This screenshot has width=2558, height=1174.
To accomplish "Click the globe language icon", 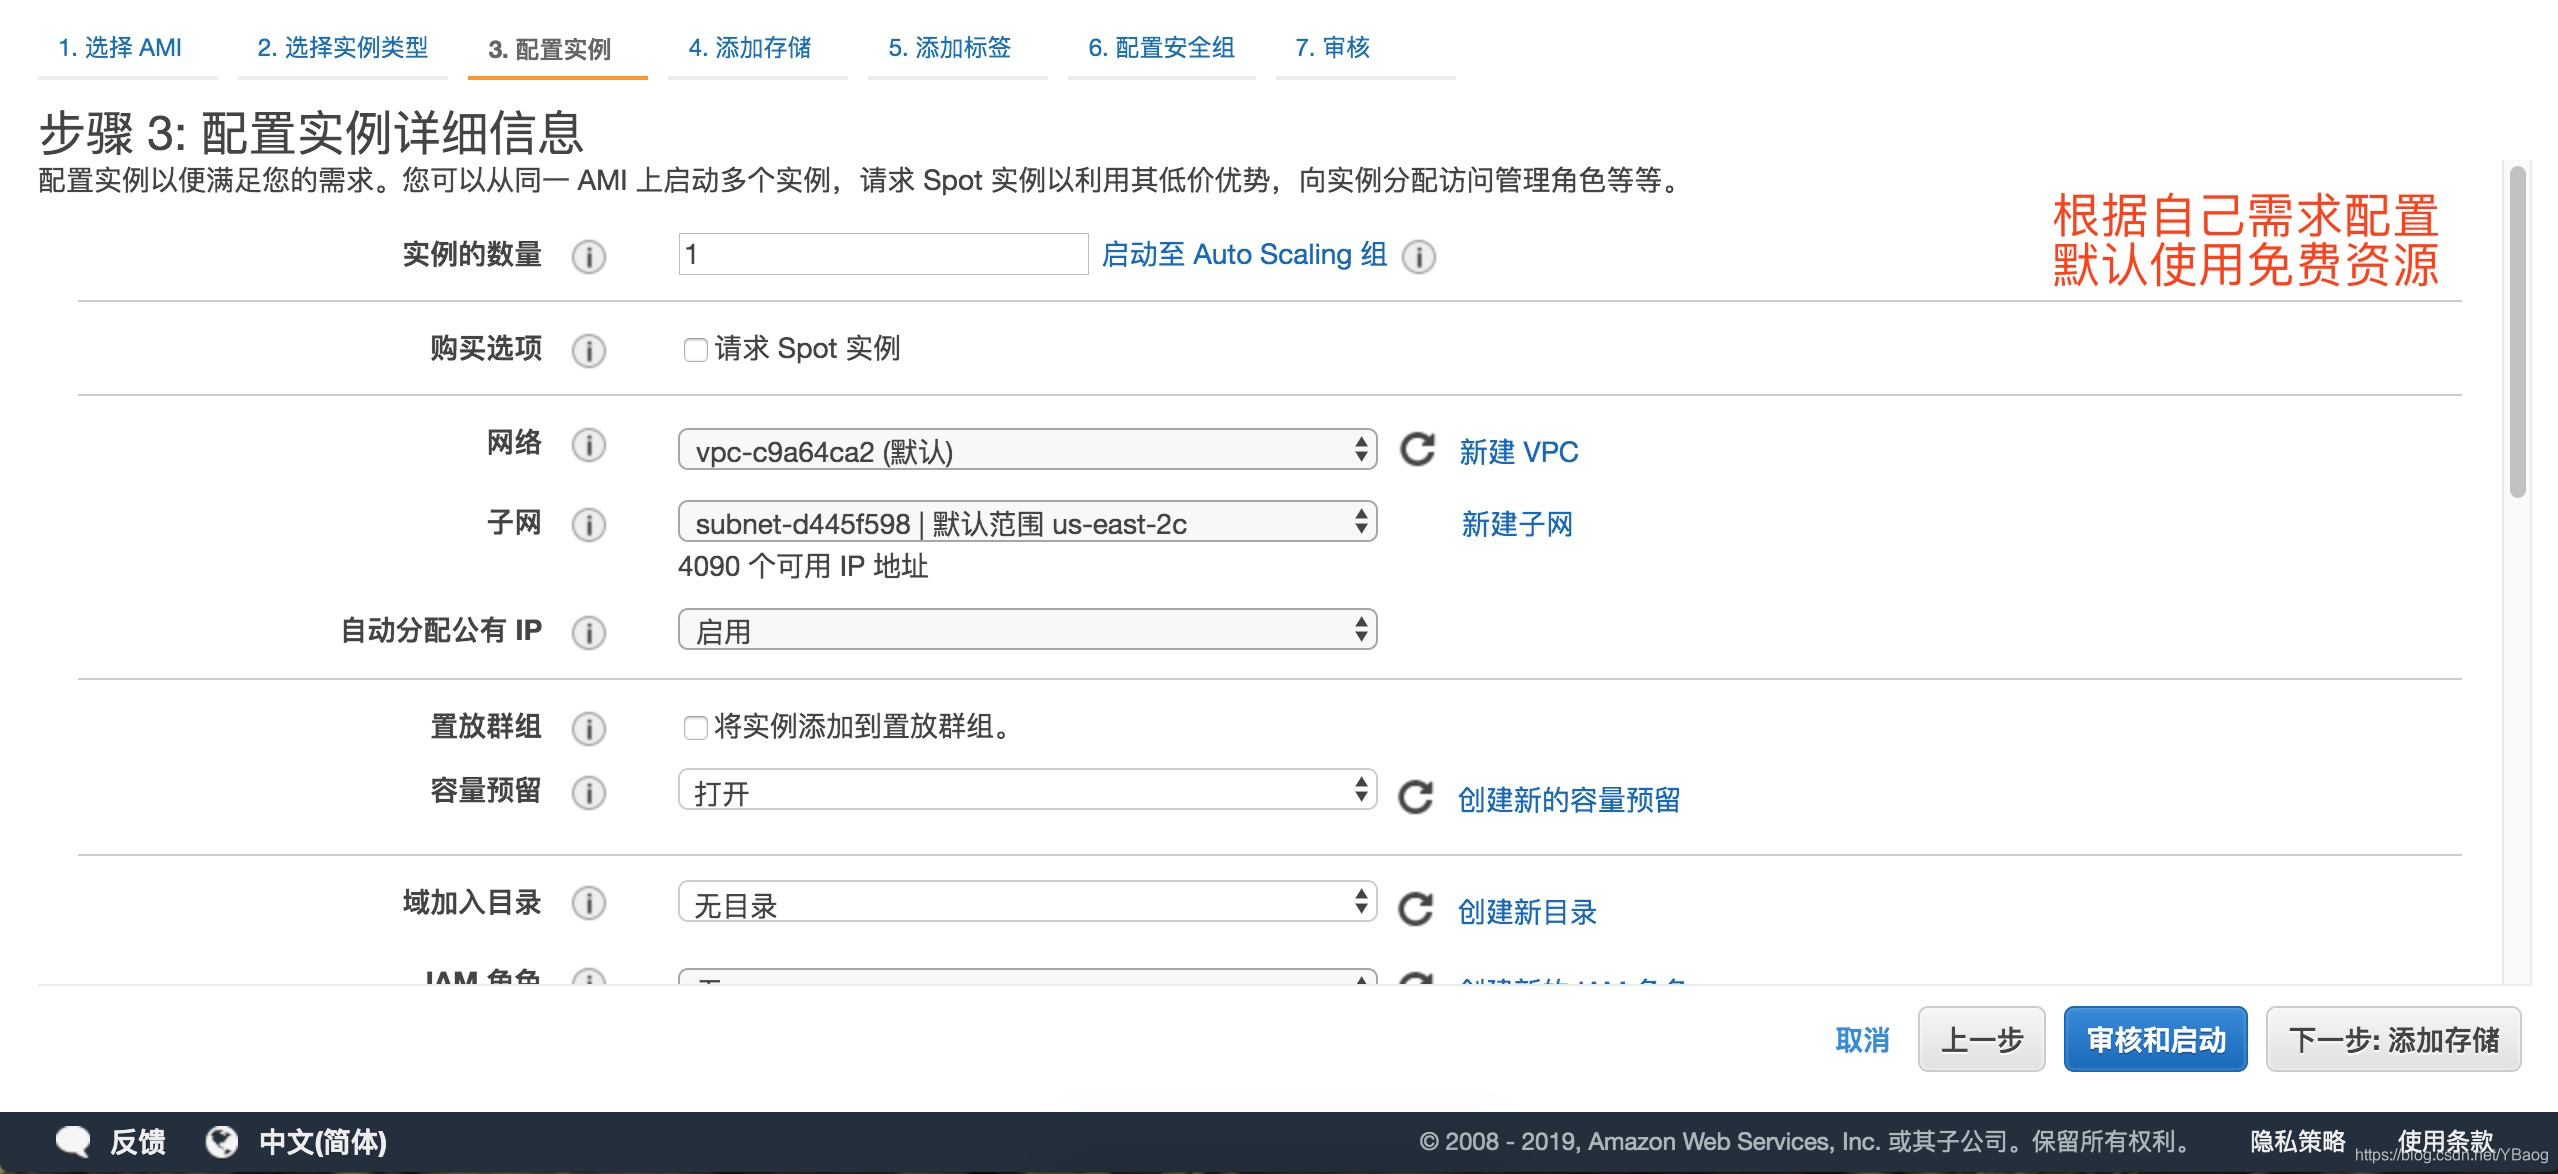I will (x=221, y=1141).
